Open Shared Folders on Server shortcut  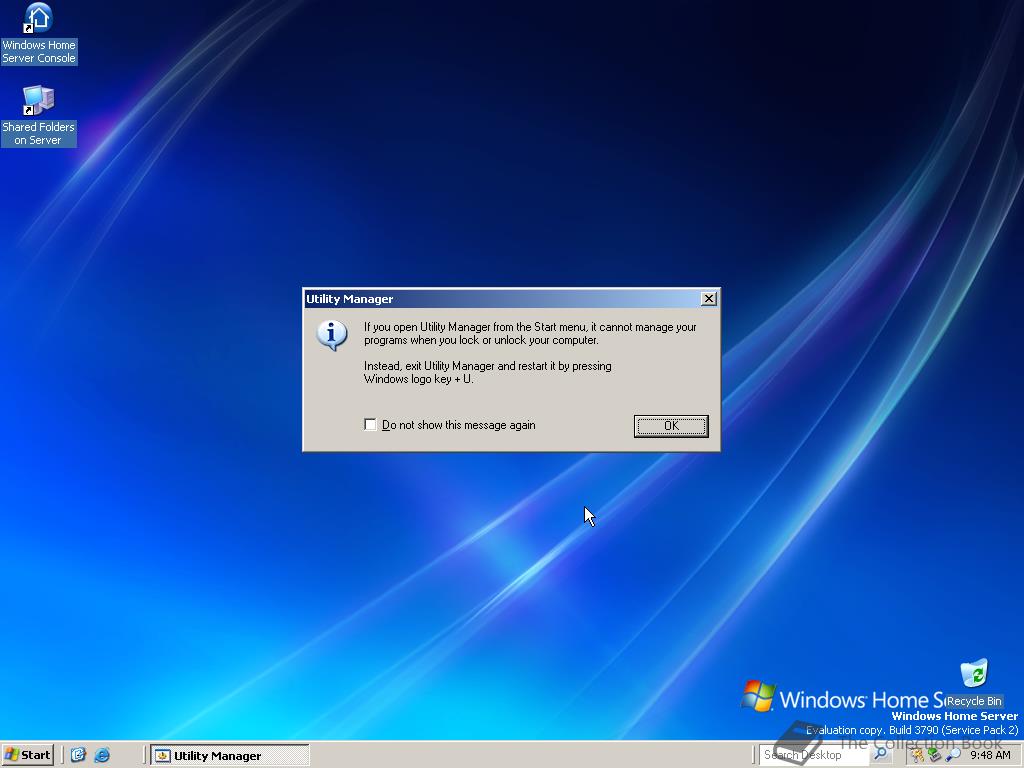[x=39, y=116]
